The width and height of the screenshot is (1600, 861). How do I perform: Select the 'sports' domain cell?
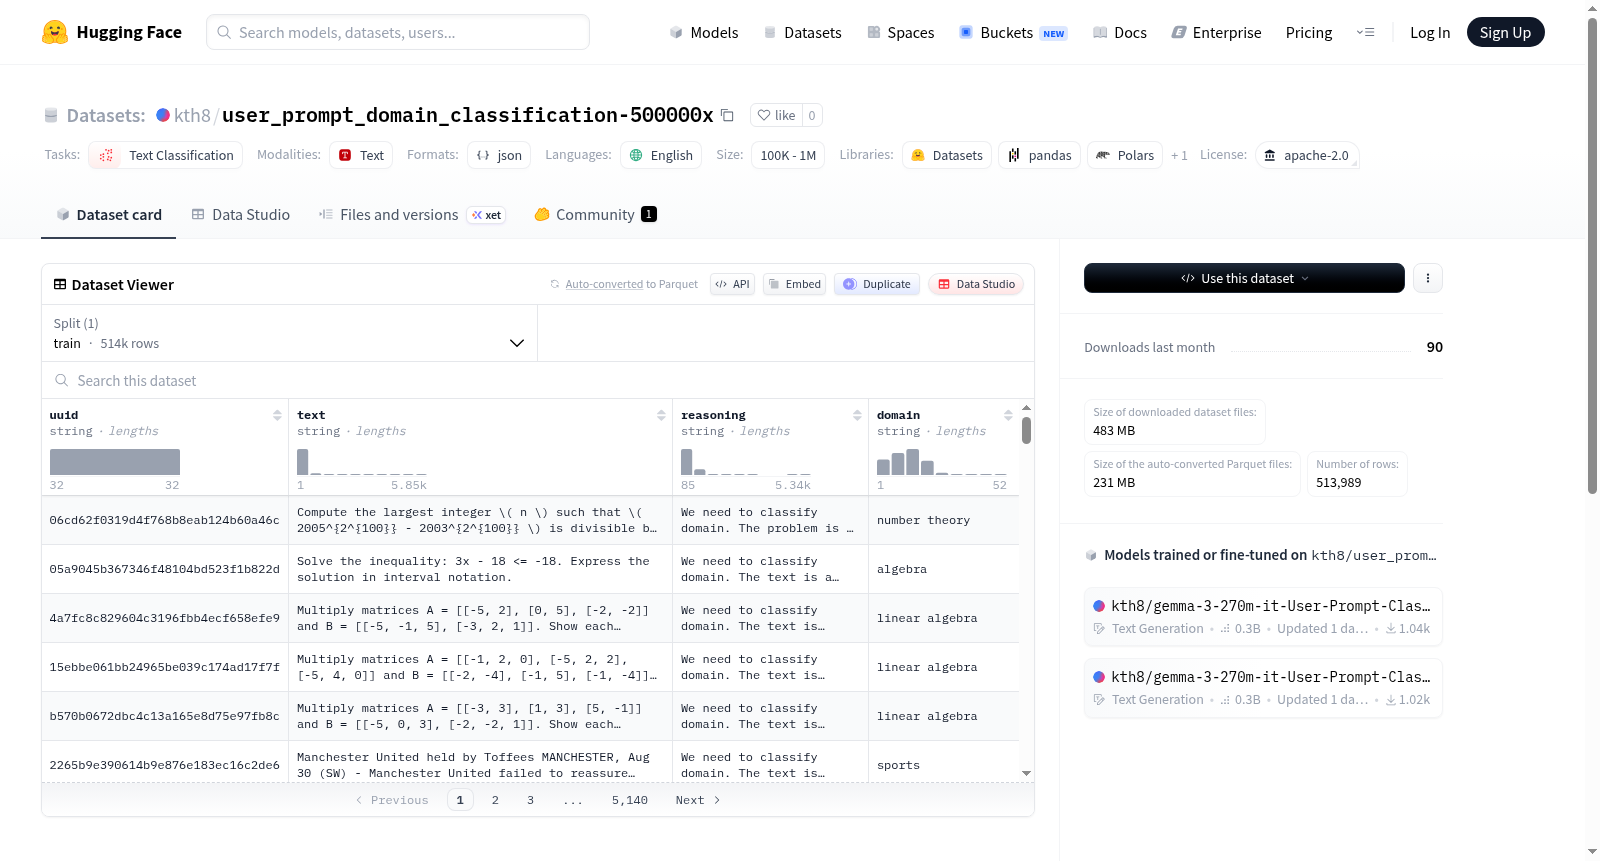click(944, 765)
